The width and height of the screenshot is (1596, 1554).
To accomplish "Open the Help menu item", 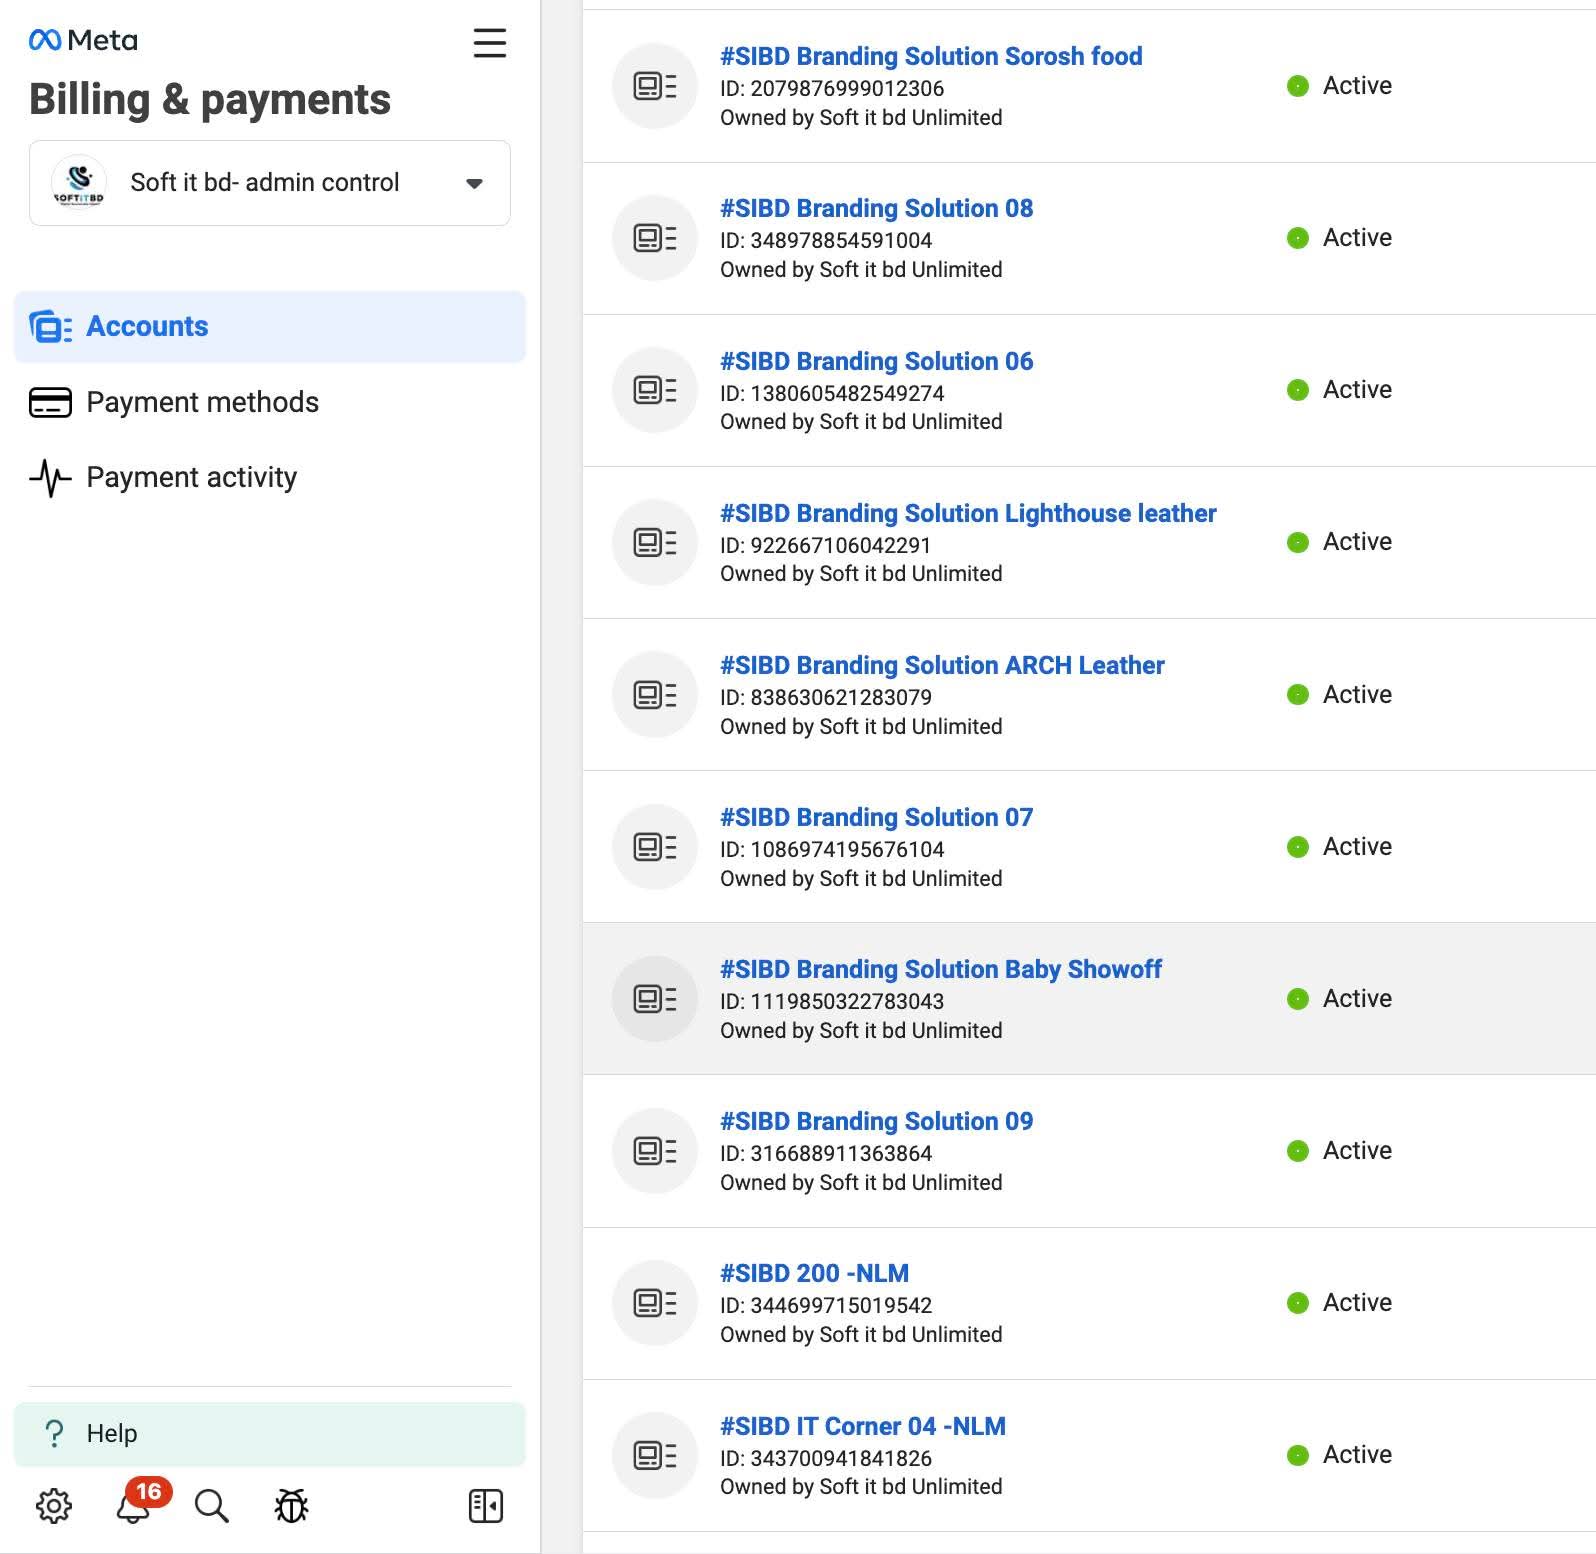I will [270, 1433].
